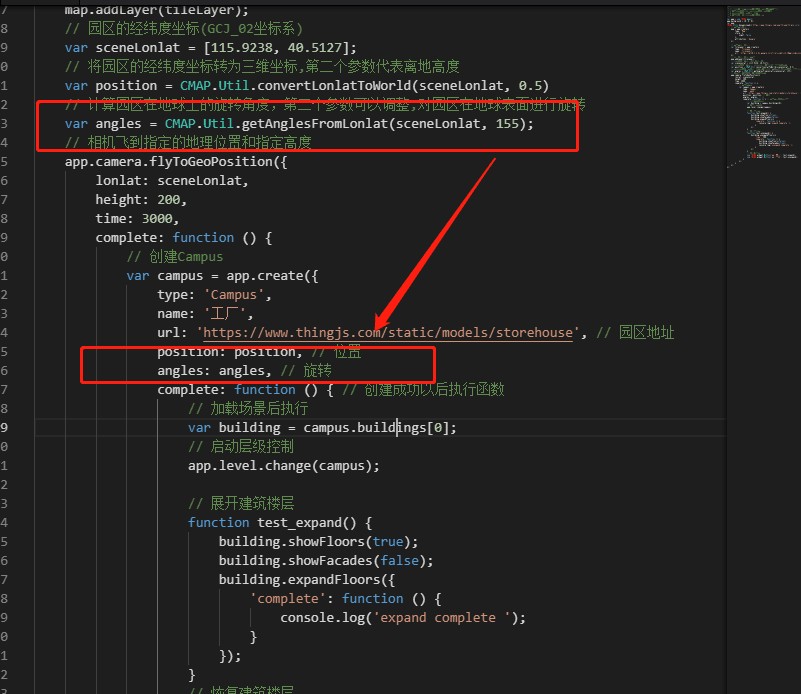Click "console.log('expand complete ');" statement
This screenshot has width=801, height=694.
[x=403, y=618]
